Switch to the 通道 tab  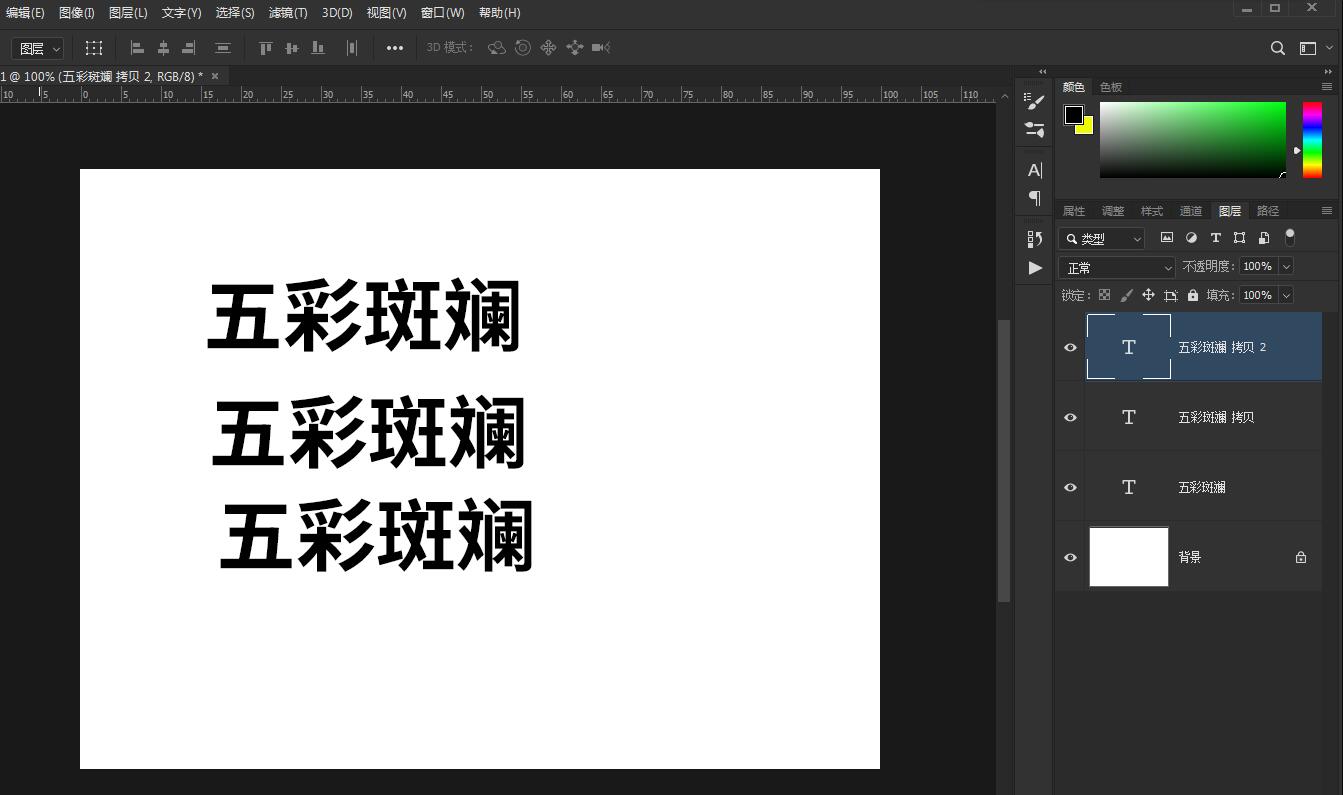[x=1191, y=210]
